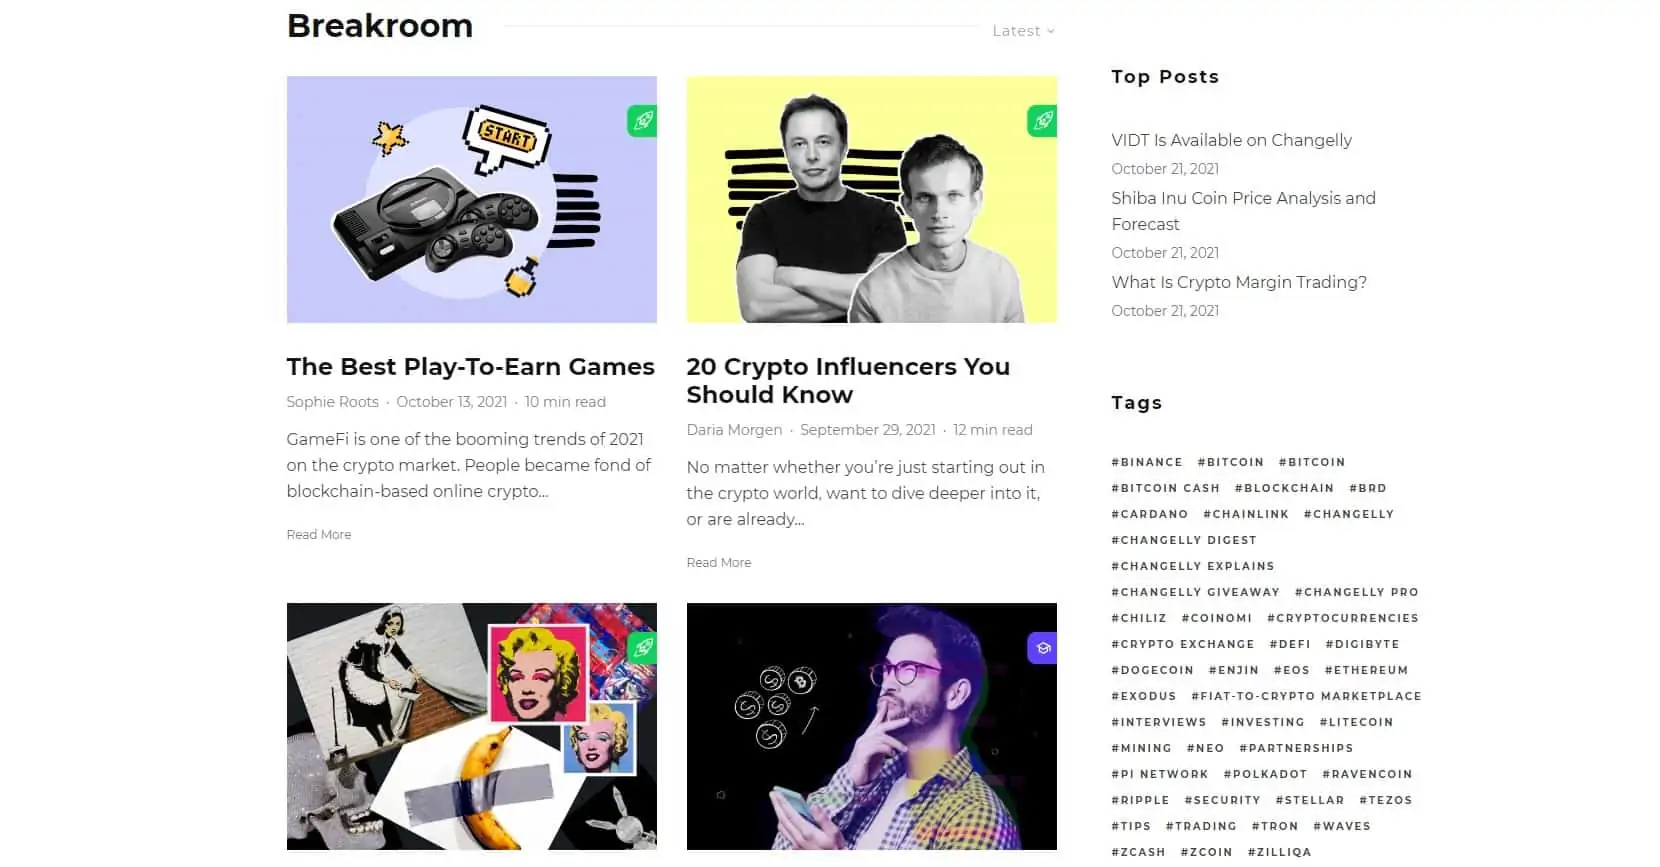The image size is (1660, 867).
Task: Open 20 Crypto Influencers You Should Know title
Action: point(848,381)
